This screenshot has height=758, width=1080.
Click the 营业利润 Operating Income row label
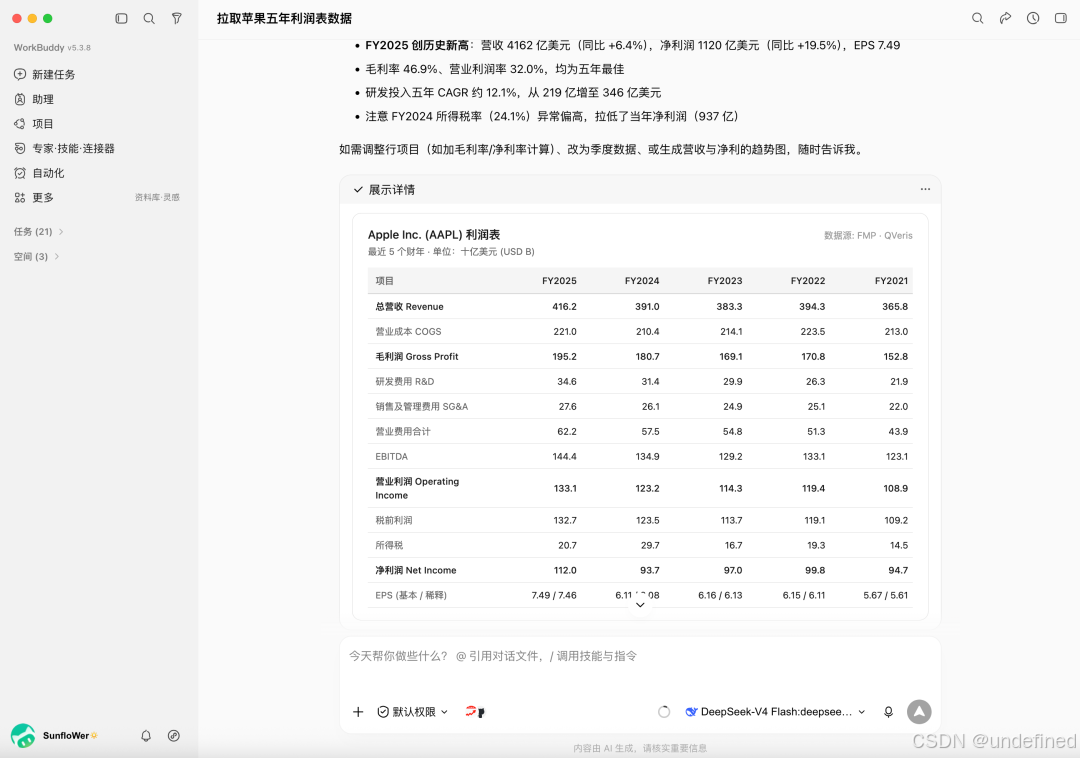click(x=417, y=488)
